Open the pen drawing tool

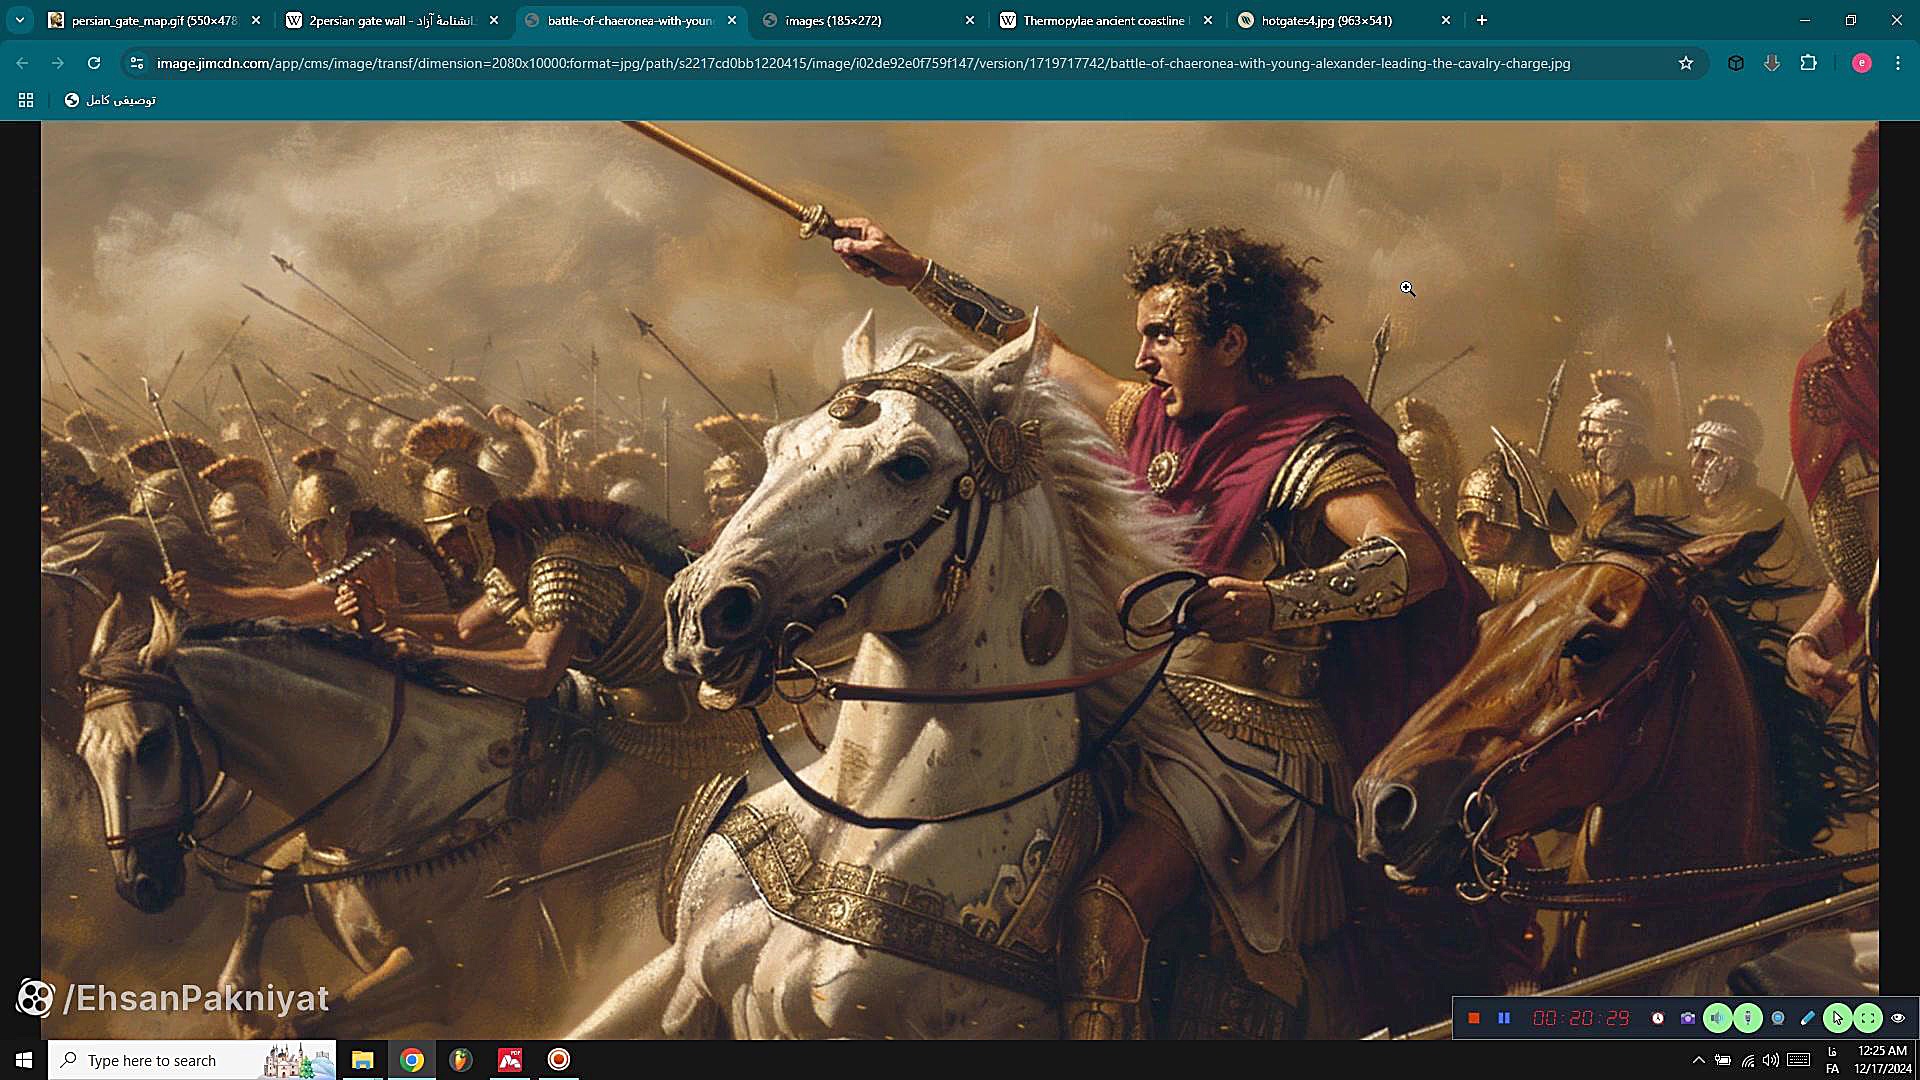pyautogui.click(x=1807, y=1018)
